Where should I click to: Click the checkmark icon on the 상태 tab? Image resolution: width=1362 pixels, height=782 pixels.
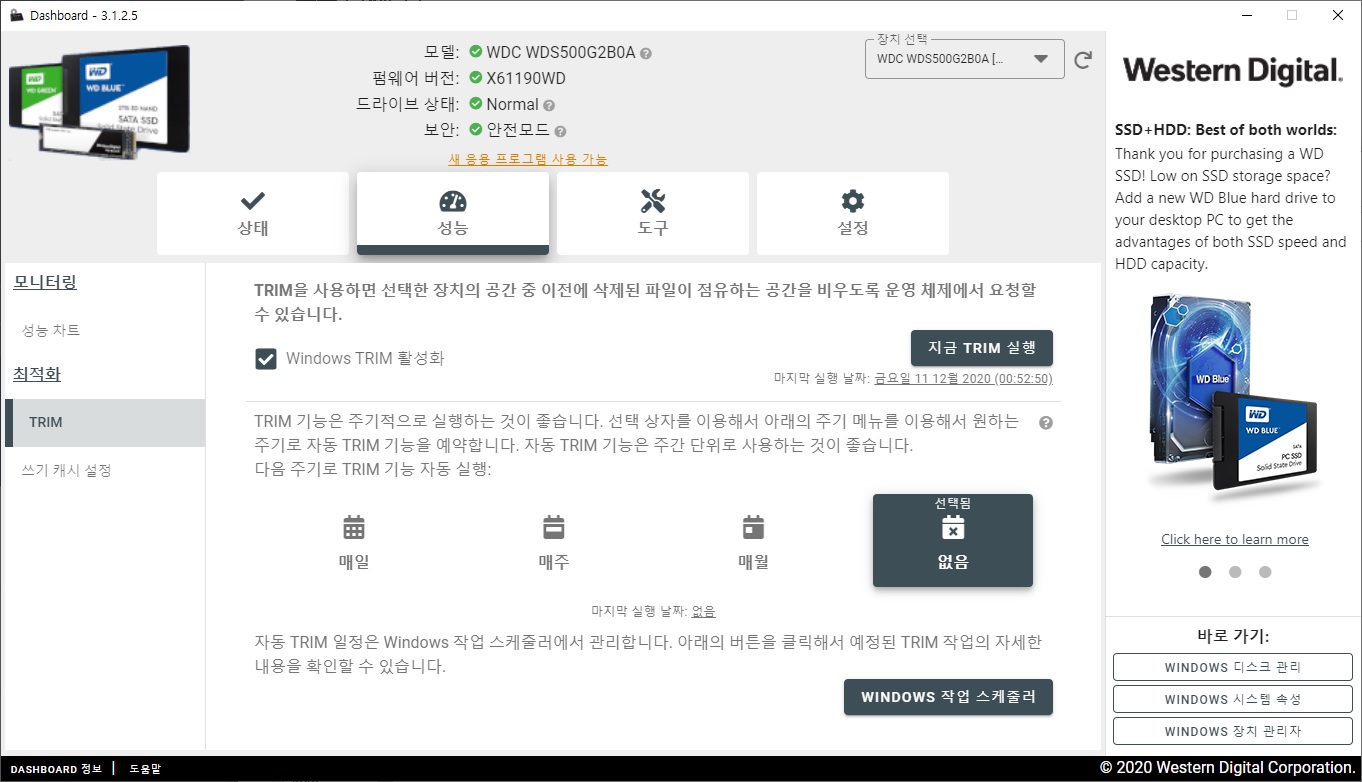[x=253, y=200]
